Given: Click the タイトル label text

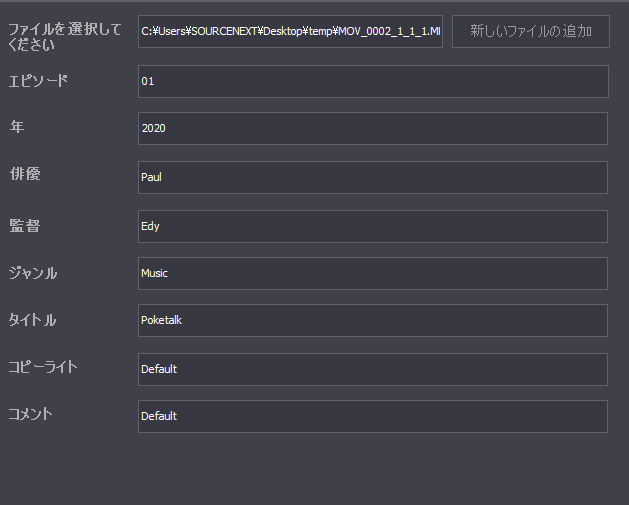Looking at the screenshot, I should [32, 320].
